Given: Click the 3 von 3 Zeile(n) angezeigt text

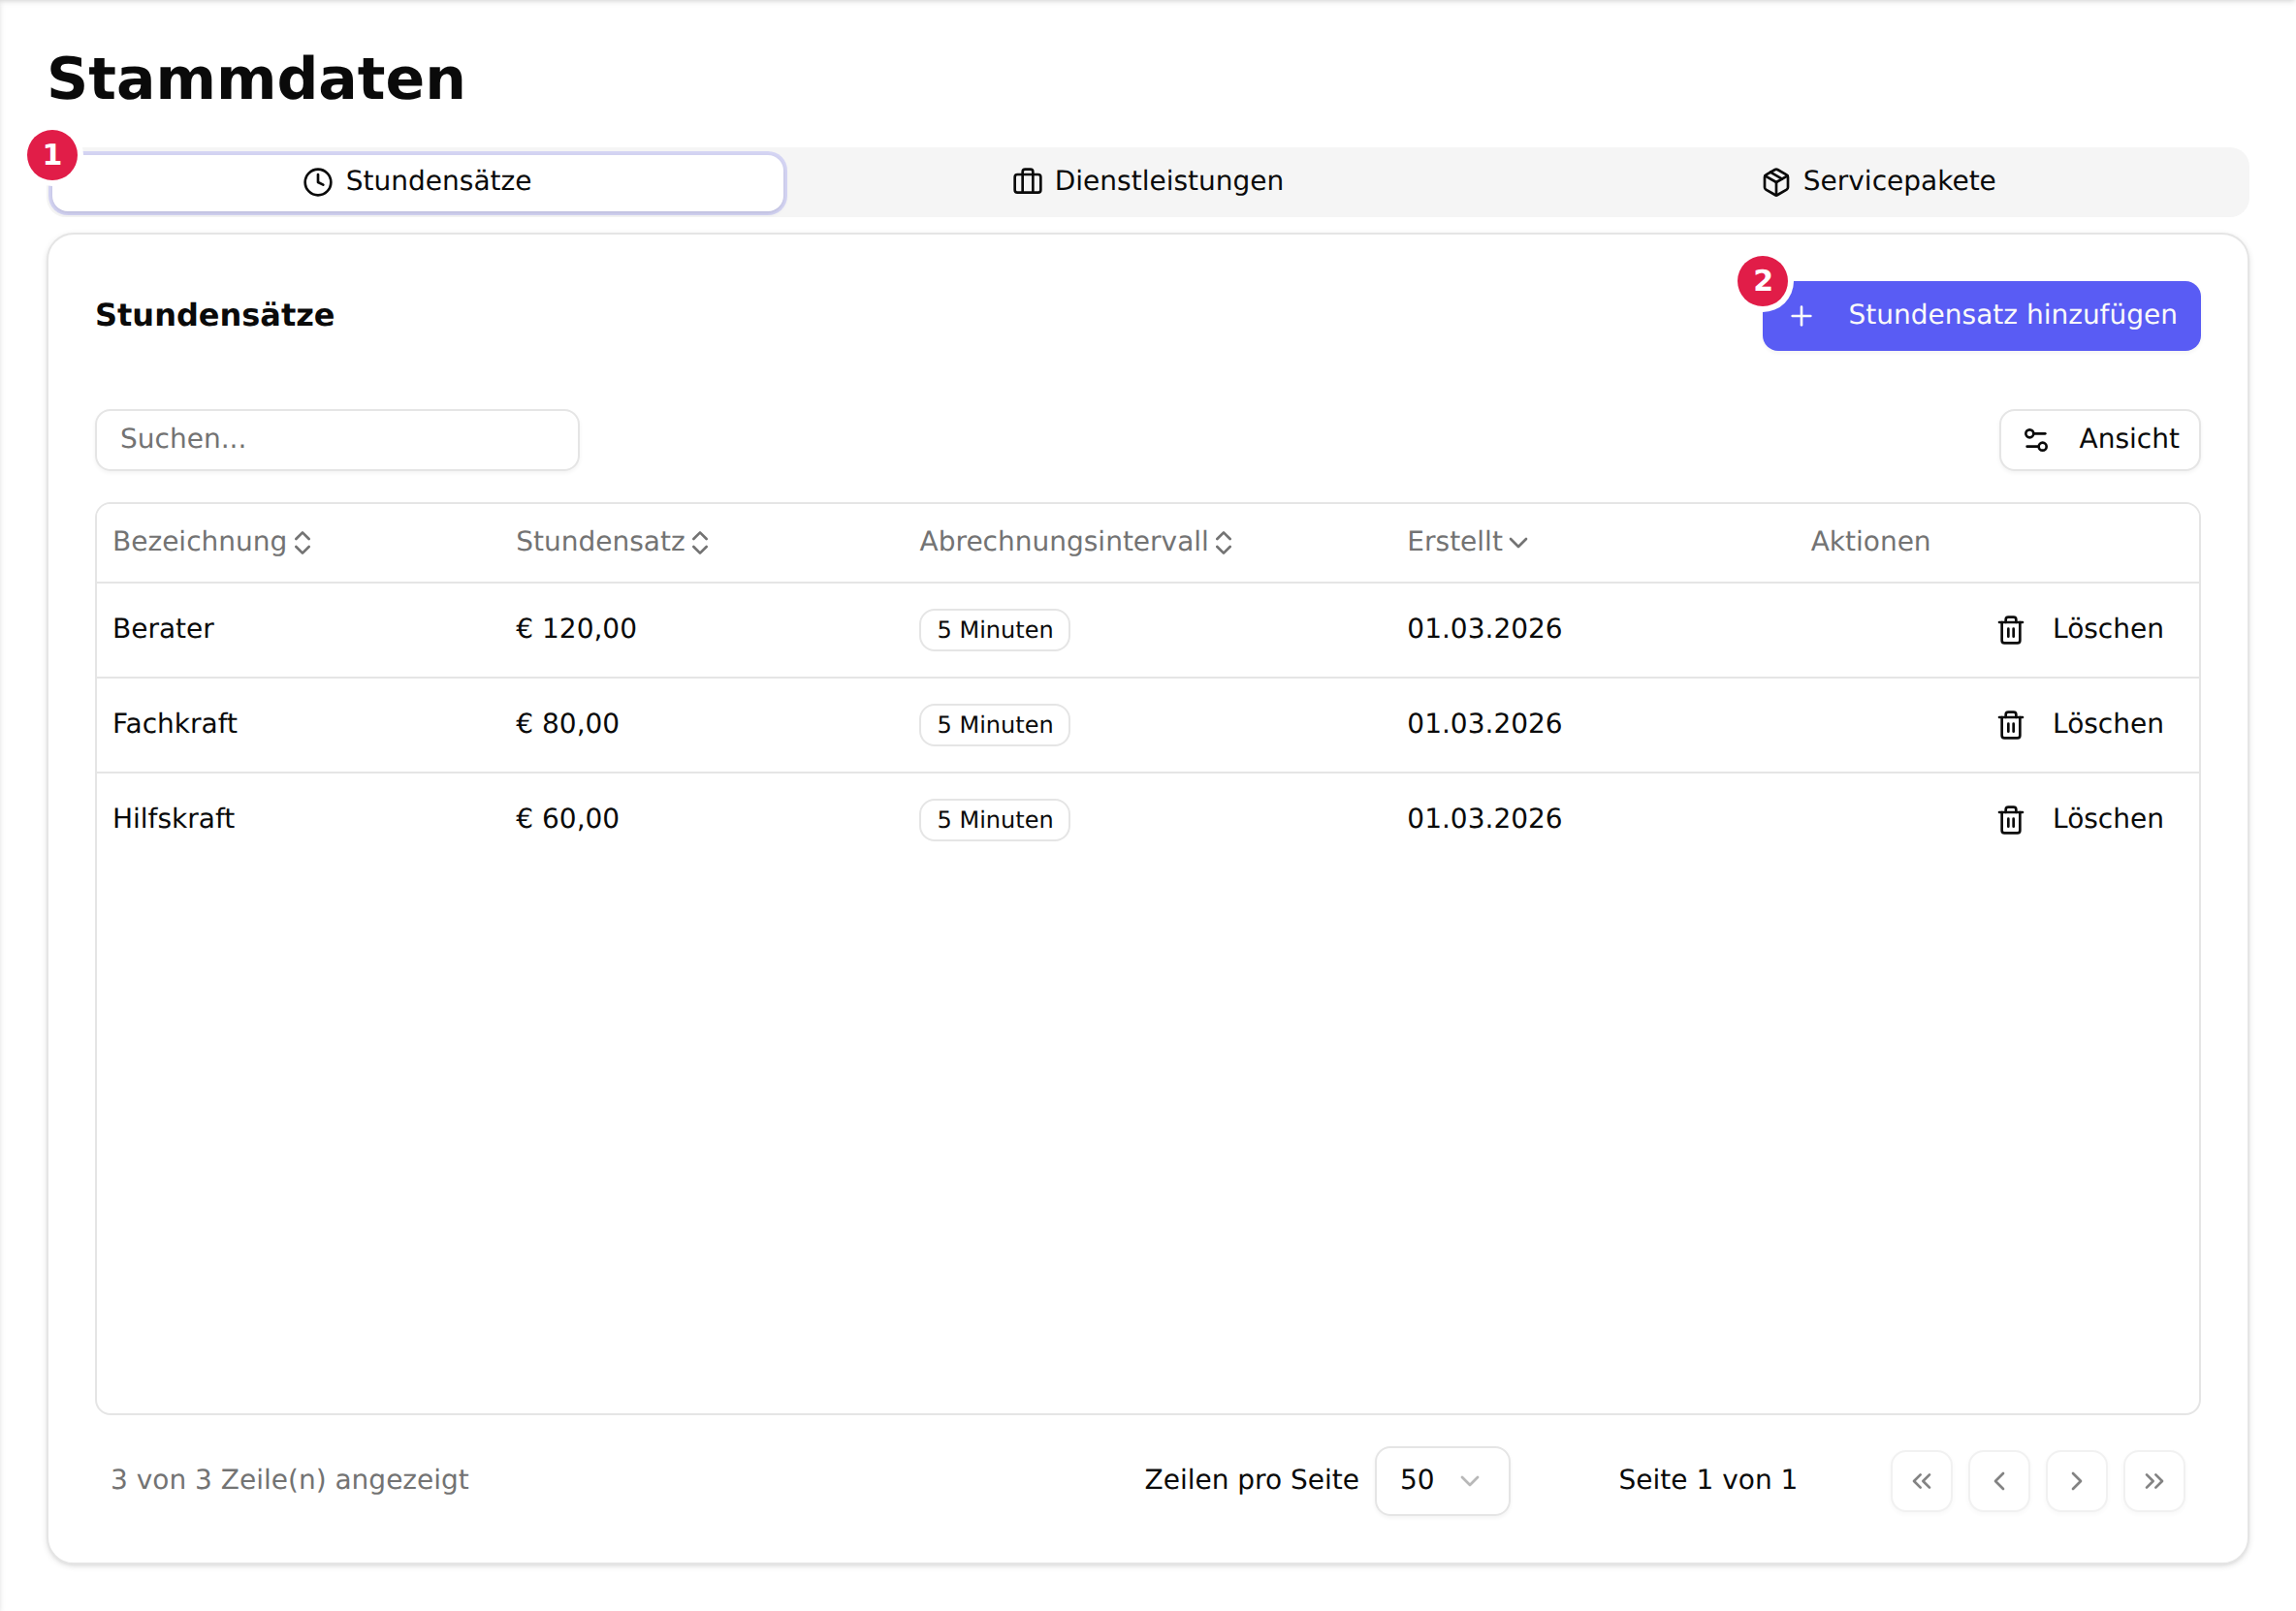Looking at the screenshot, I should tap(289, 1480).
